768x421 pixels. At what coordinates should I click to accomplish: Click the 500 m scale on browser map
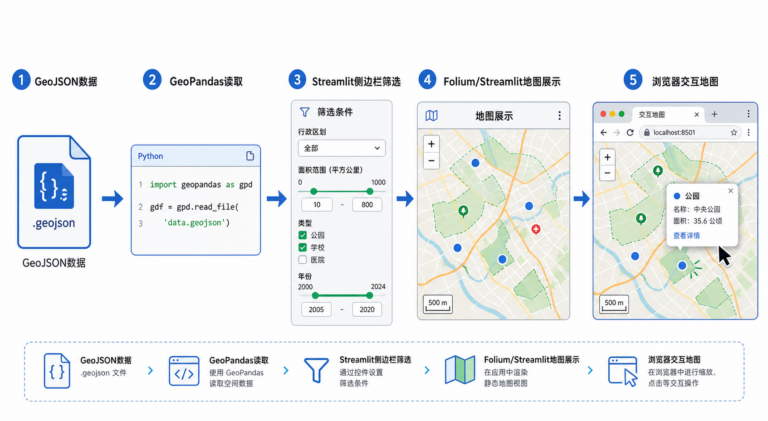pyautogui.click(x=614, y=304)
